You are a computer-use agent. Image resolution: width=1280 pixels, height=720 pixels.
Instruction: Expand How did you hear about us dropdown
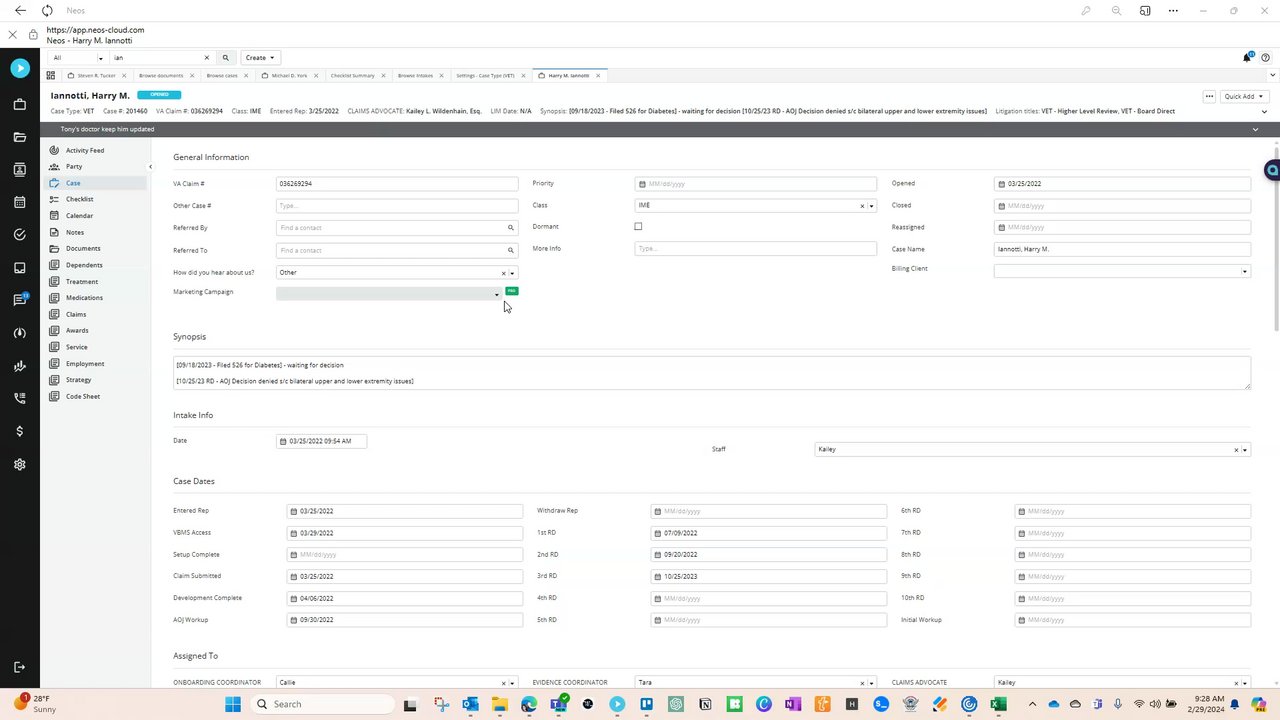point(512,273)
